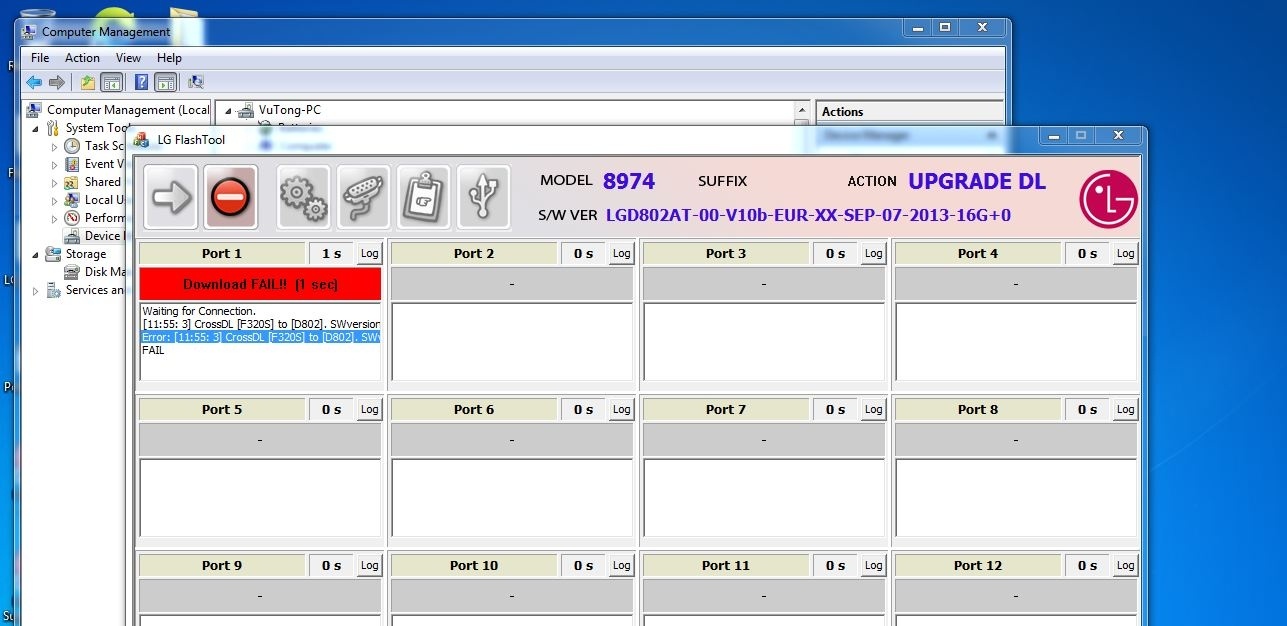
Task: Click the LG logo
Action: [x=1108, y=198]
